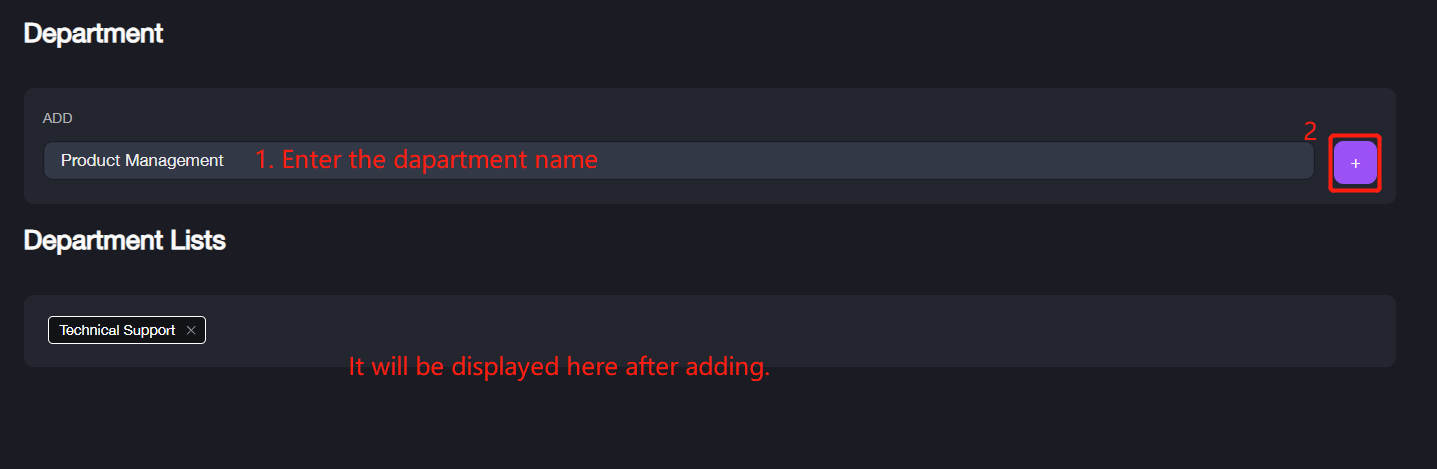Click the "Department Lists" section heading

[x=124, y=240]
